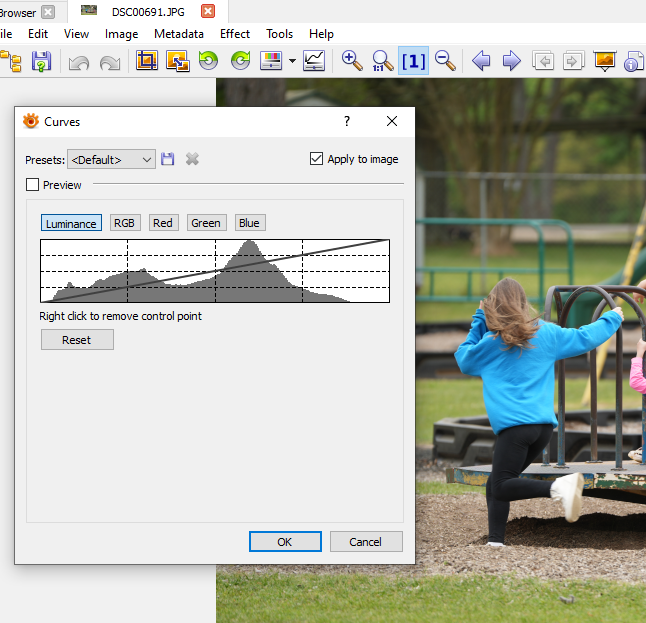Viewport: 646px width, 623px height.
Task: Click the Resize image icon
Action: coord(178,61)
